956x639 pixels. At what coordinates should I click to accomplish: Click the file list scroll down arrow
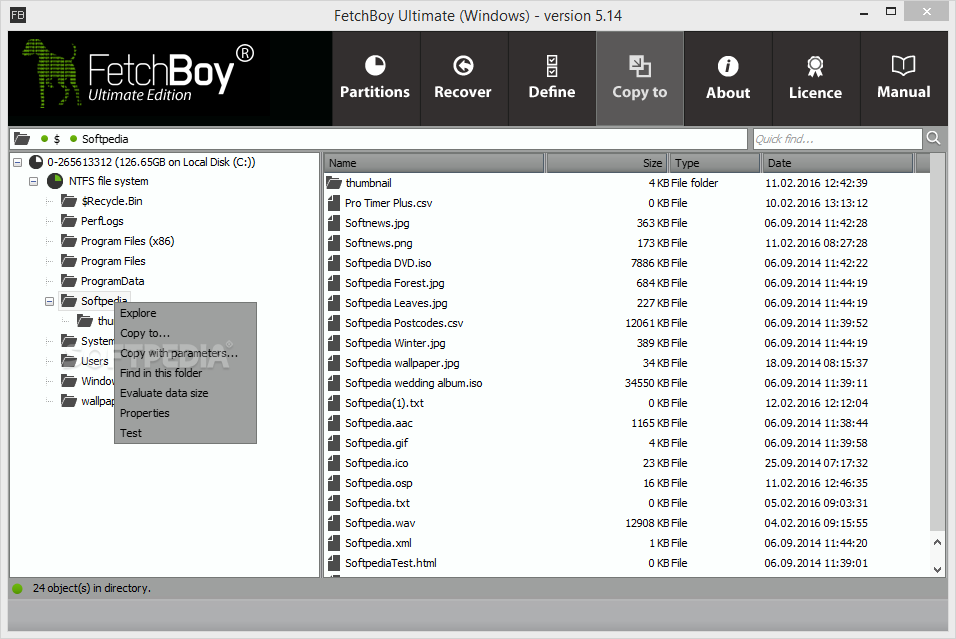tap(938, 569)
